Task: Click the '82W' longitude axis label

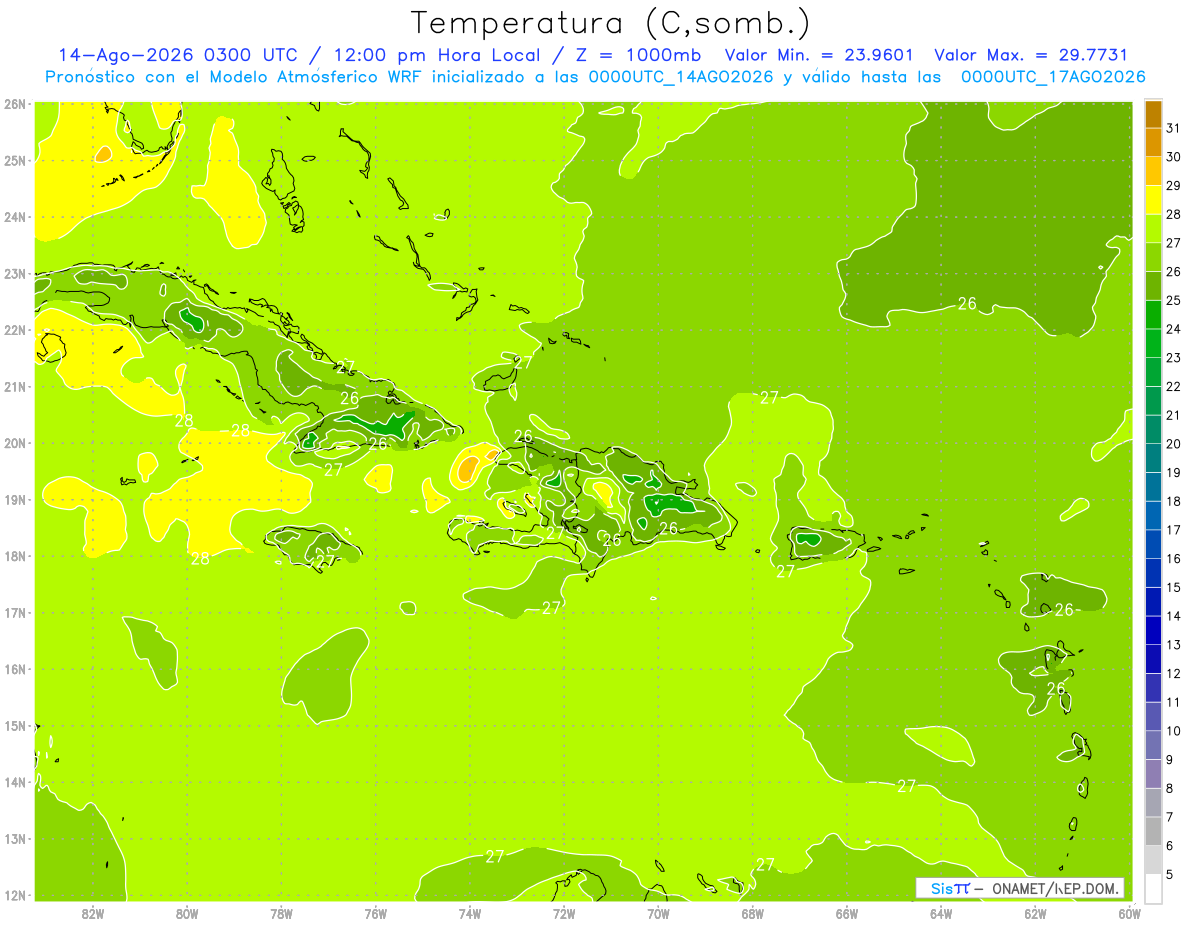Action: [x=92, y=914]
